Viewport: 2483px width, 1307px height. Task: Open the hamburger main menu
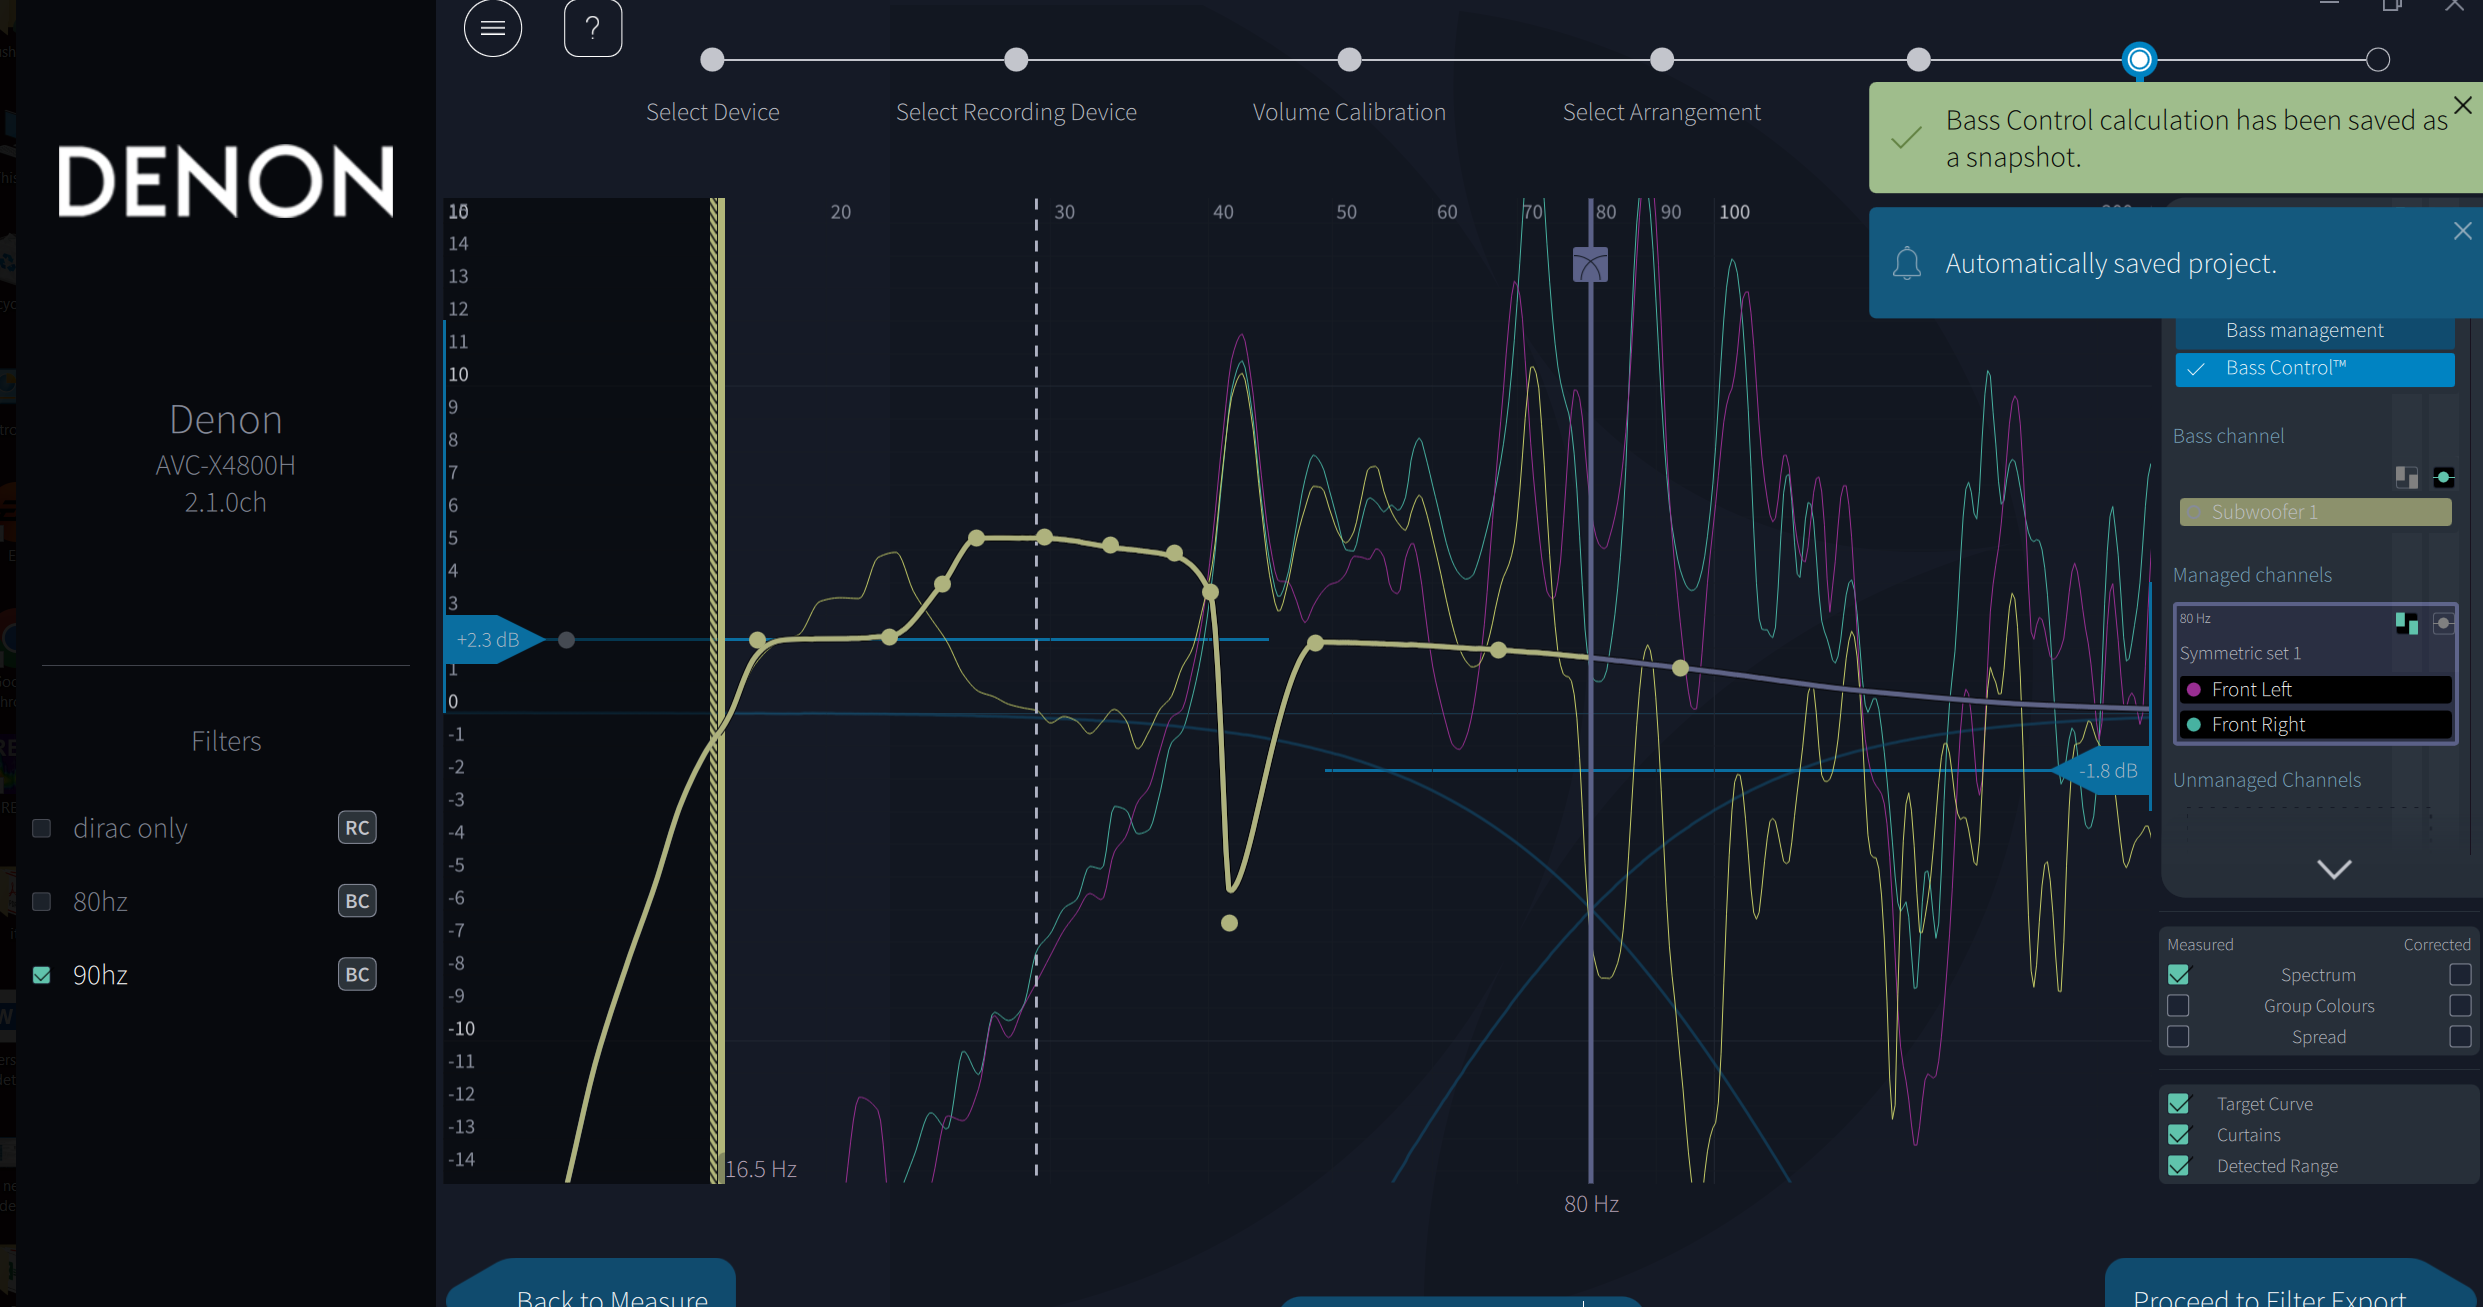click(493, 28)
